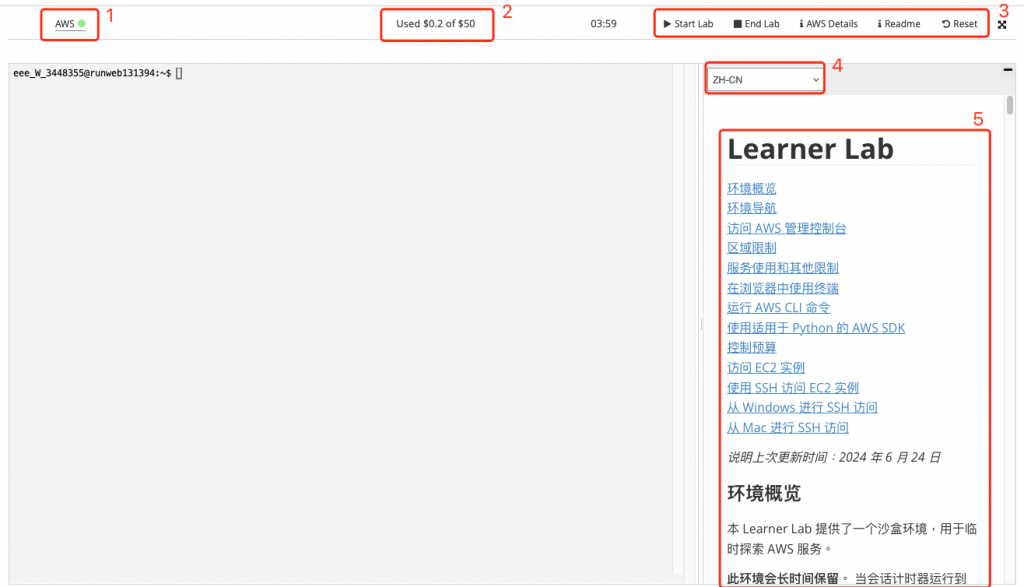Click the Readme info icon
The image size is (1024, 587).
[x=879, y=24]
